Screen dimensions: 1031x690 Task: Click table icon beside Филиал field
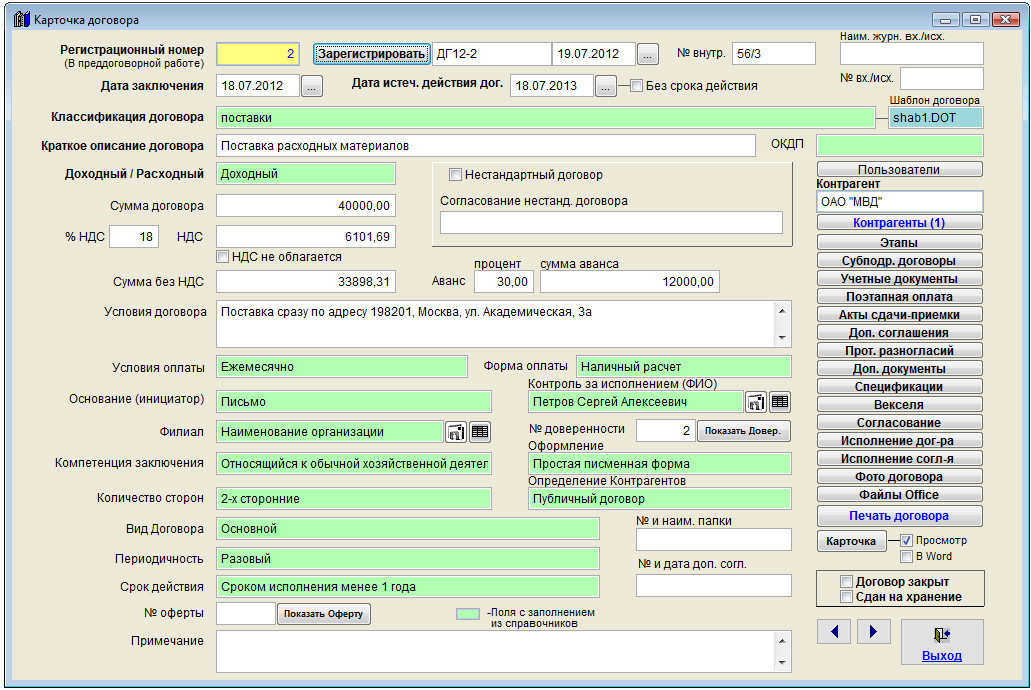[x=480, y=432]
